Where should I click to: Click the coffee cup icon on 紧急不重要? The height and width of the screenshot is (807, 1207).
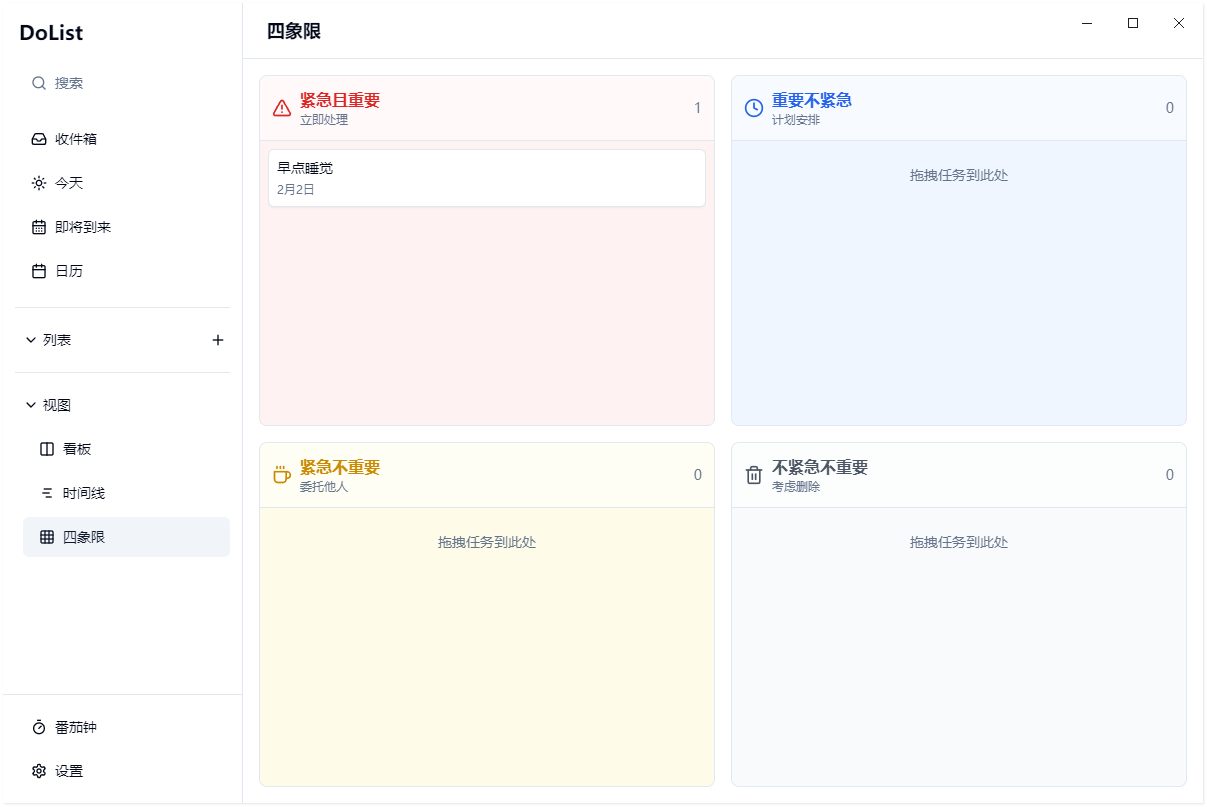pyautogui.click(x=281, y=475)
